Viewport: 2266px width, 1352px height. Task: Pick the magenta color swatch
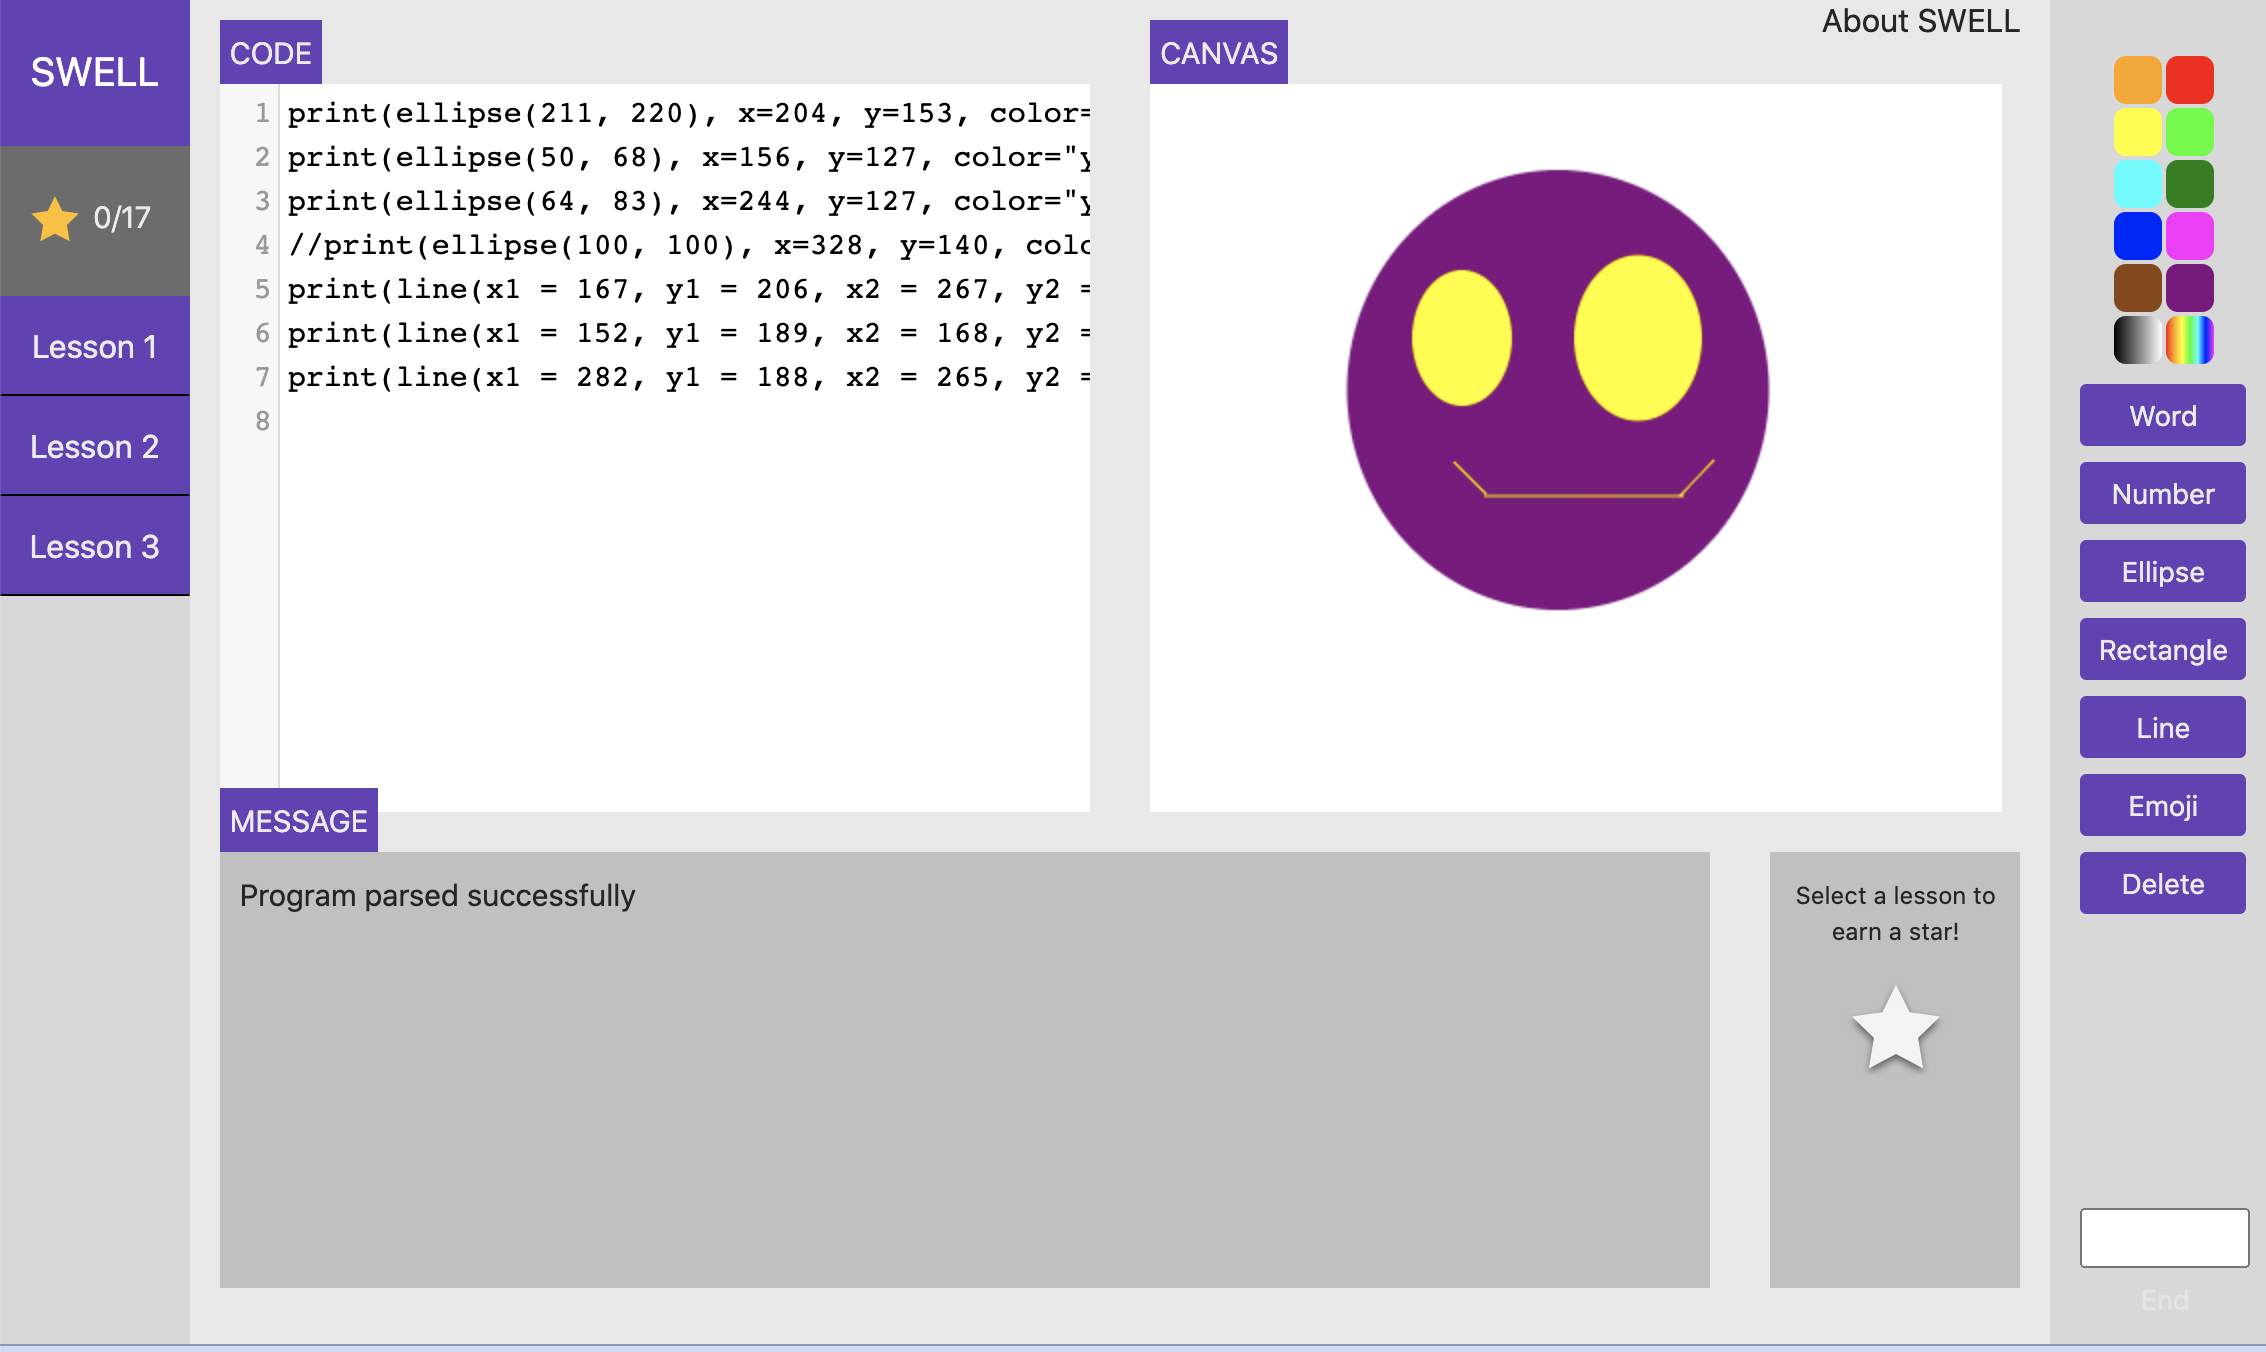click(2189, 236)
